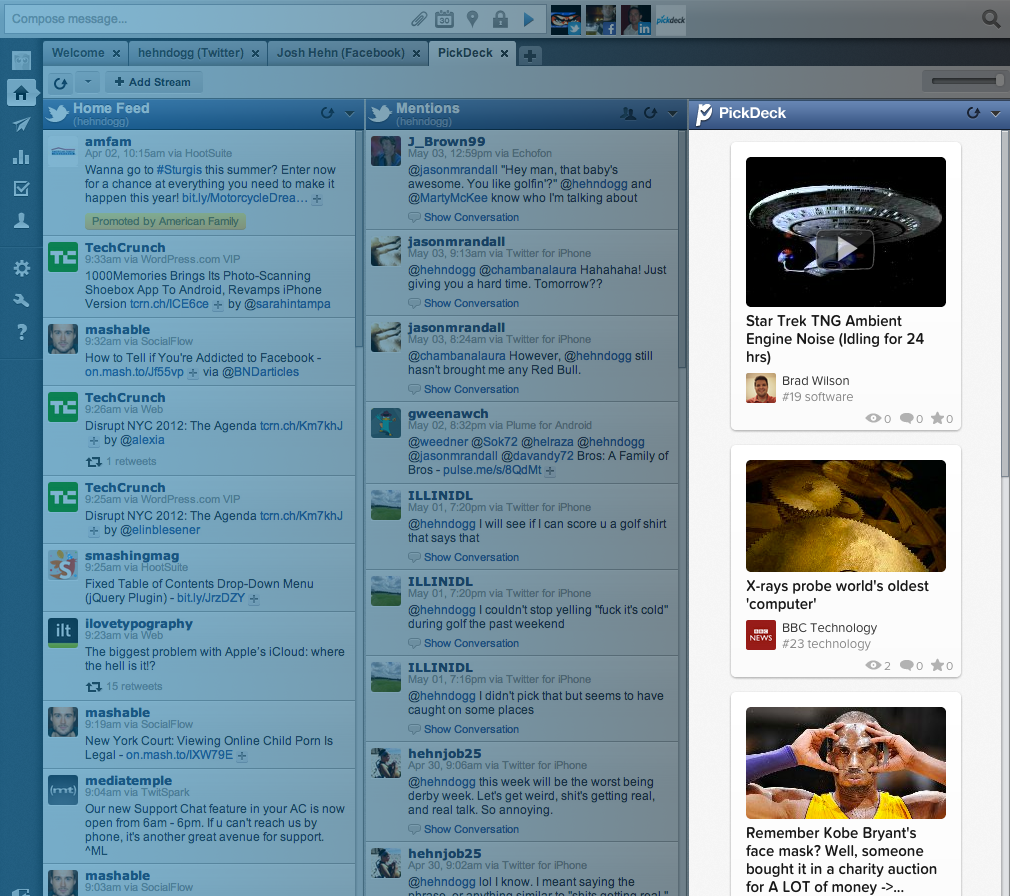Close the PickDeck tab
Screen dimensions: 1010x896
click(x=504, y=53)
